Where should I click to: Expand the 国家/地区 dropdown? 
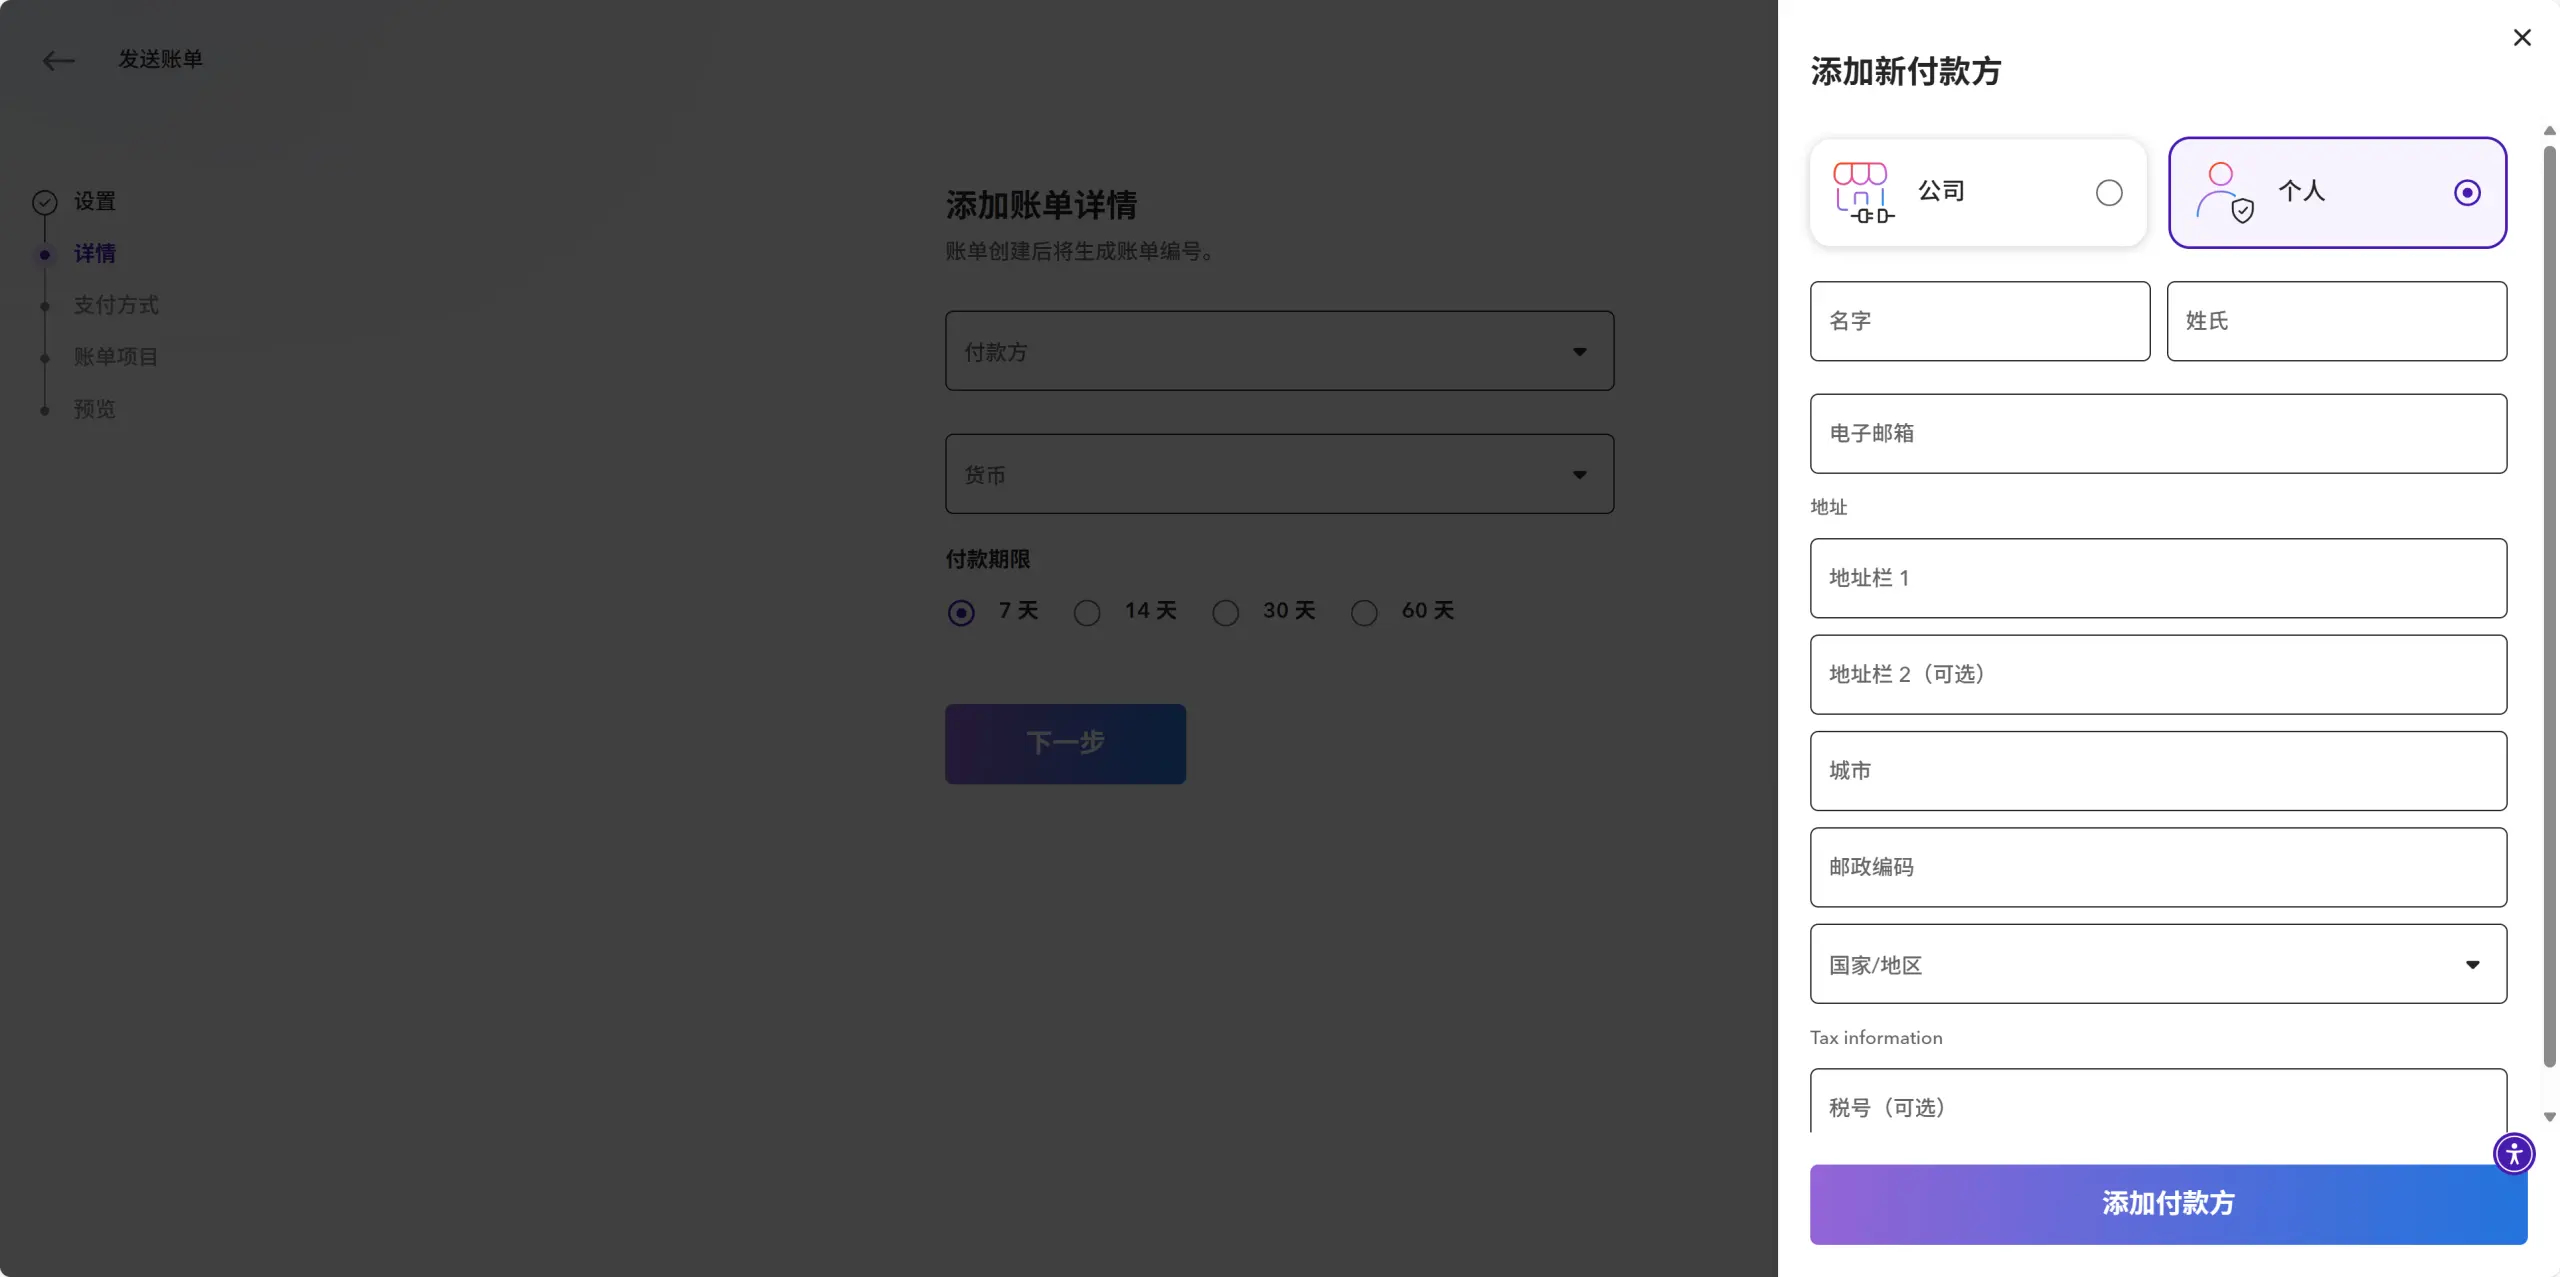coord(2158,964)
